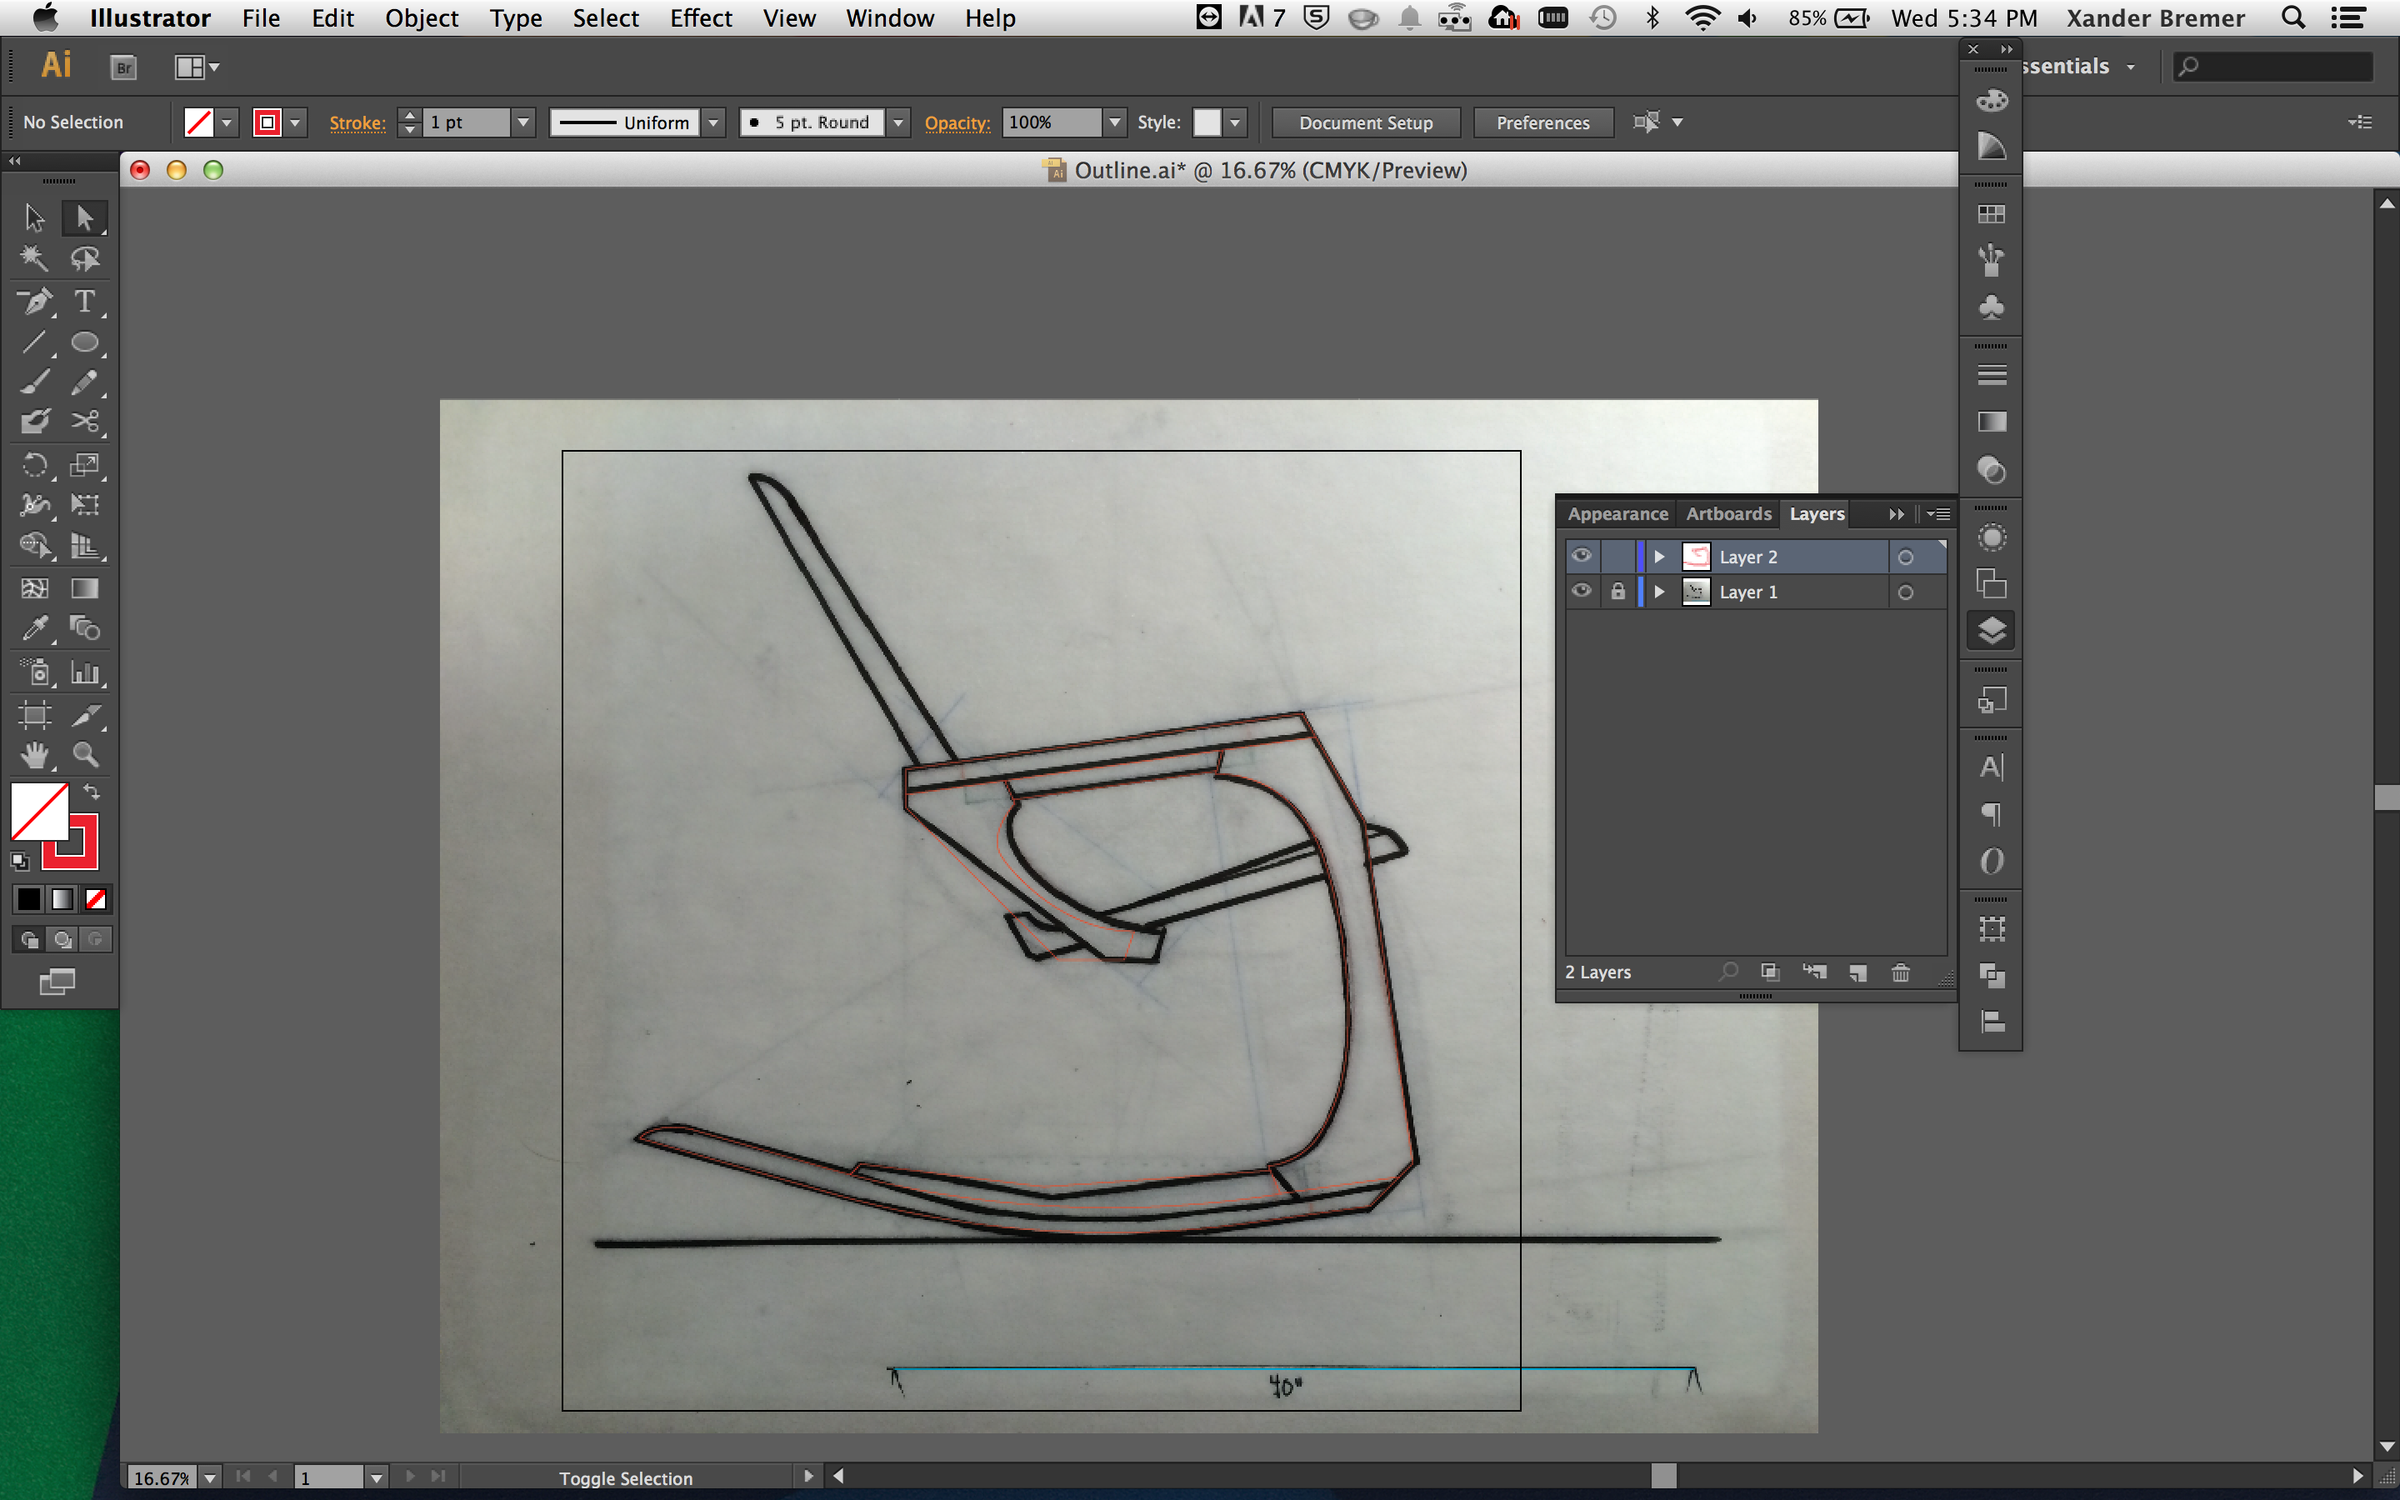Click the Delete Selection trash icon in Layers panel
2400x1500 pixels.
1900,972
